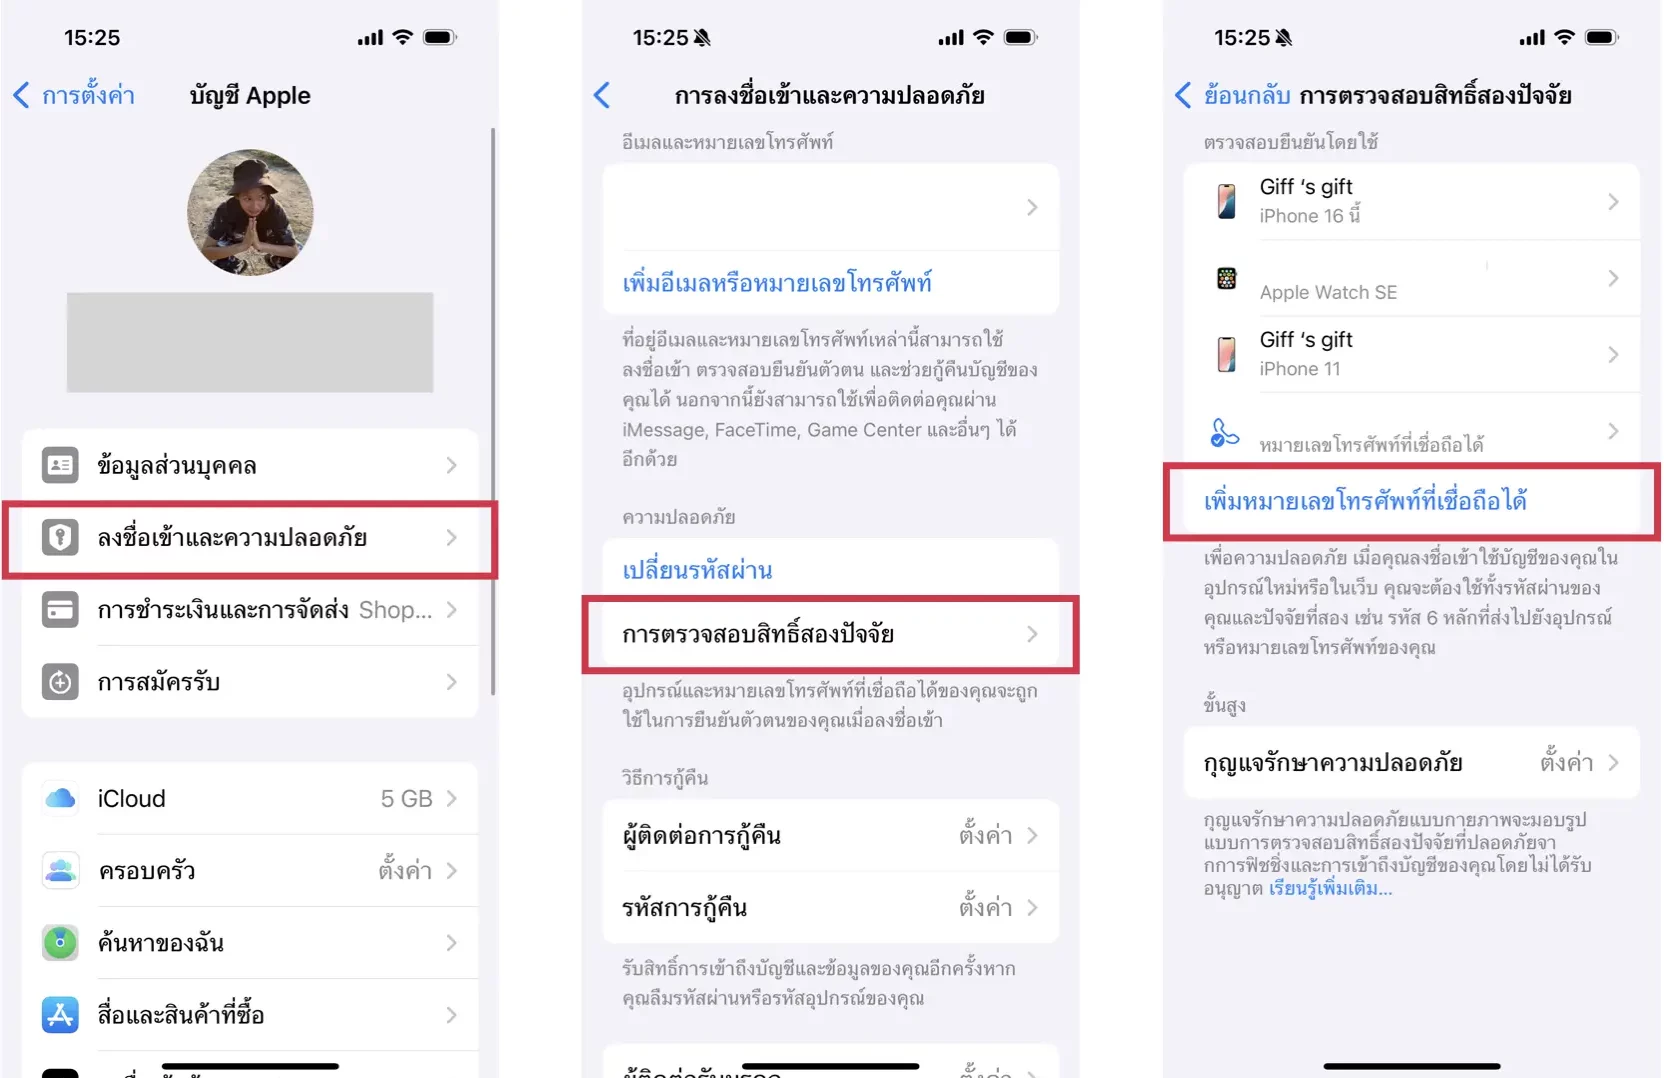Expand ผู้ติดต่อการกู้คืน row chevron
This screenshot has width=1664, height=1078.
(x=1033, y=835)
